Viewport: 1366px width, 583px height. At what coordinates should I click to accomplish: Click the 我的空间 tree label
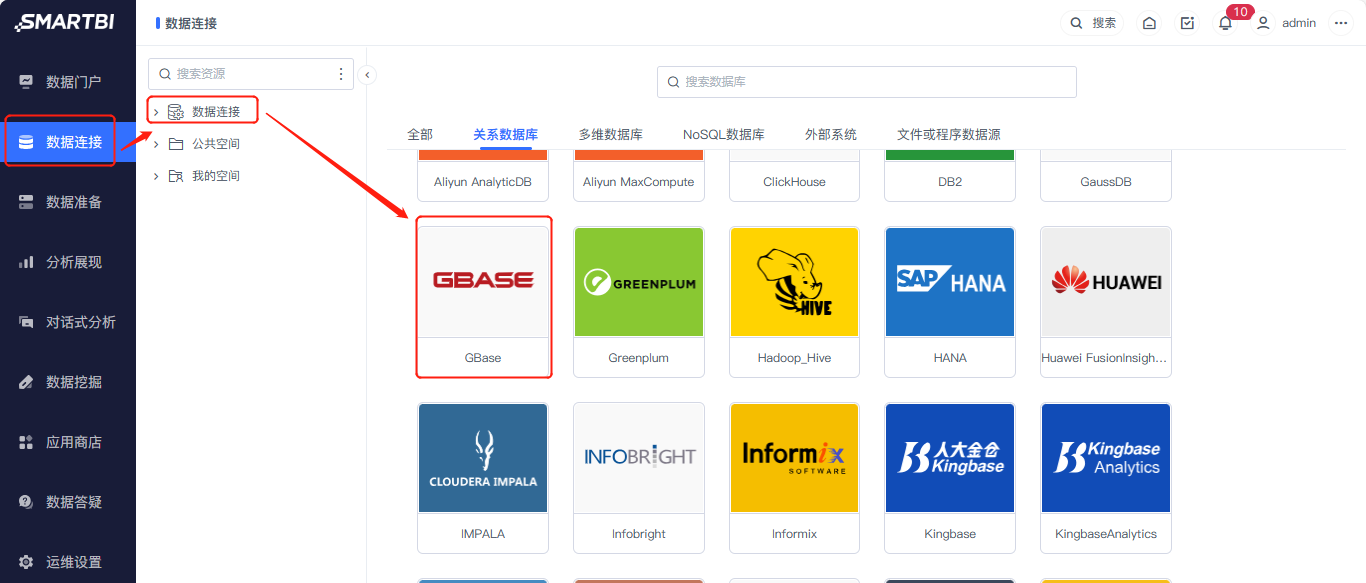pos(216,176)
